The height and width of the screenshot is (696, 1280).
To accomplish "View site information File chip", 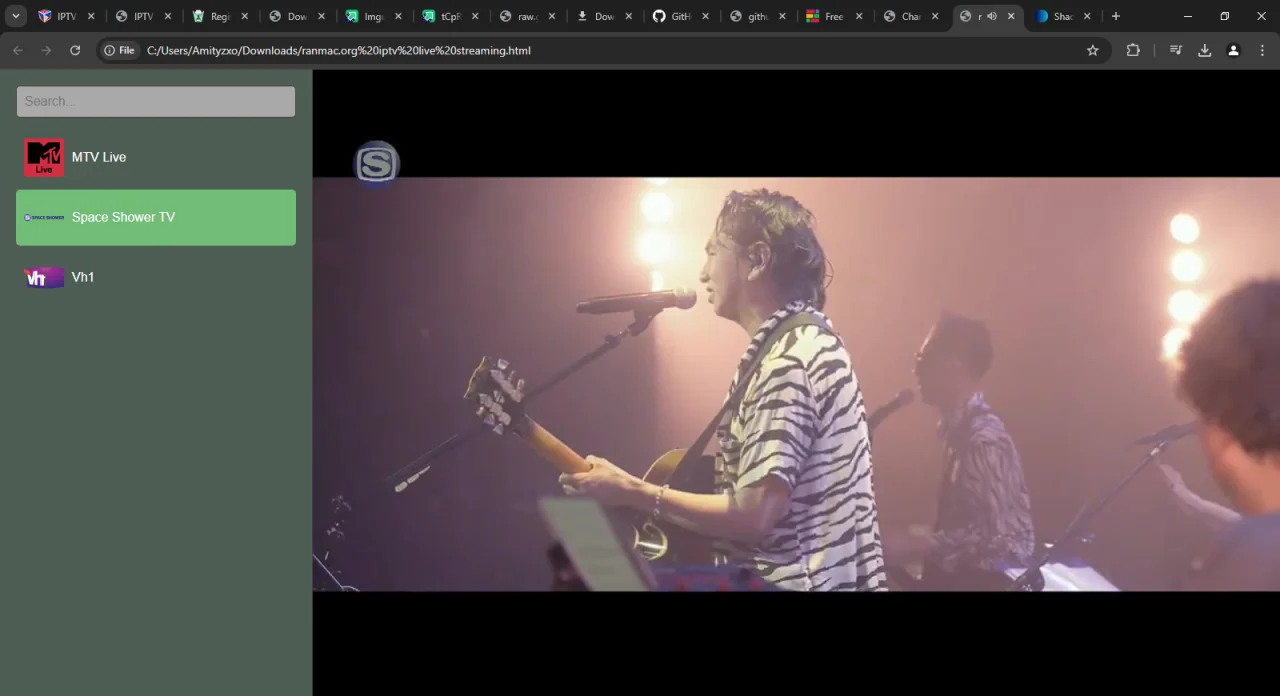I will tap(119, 50).
